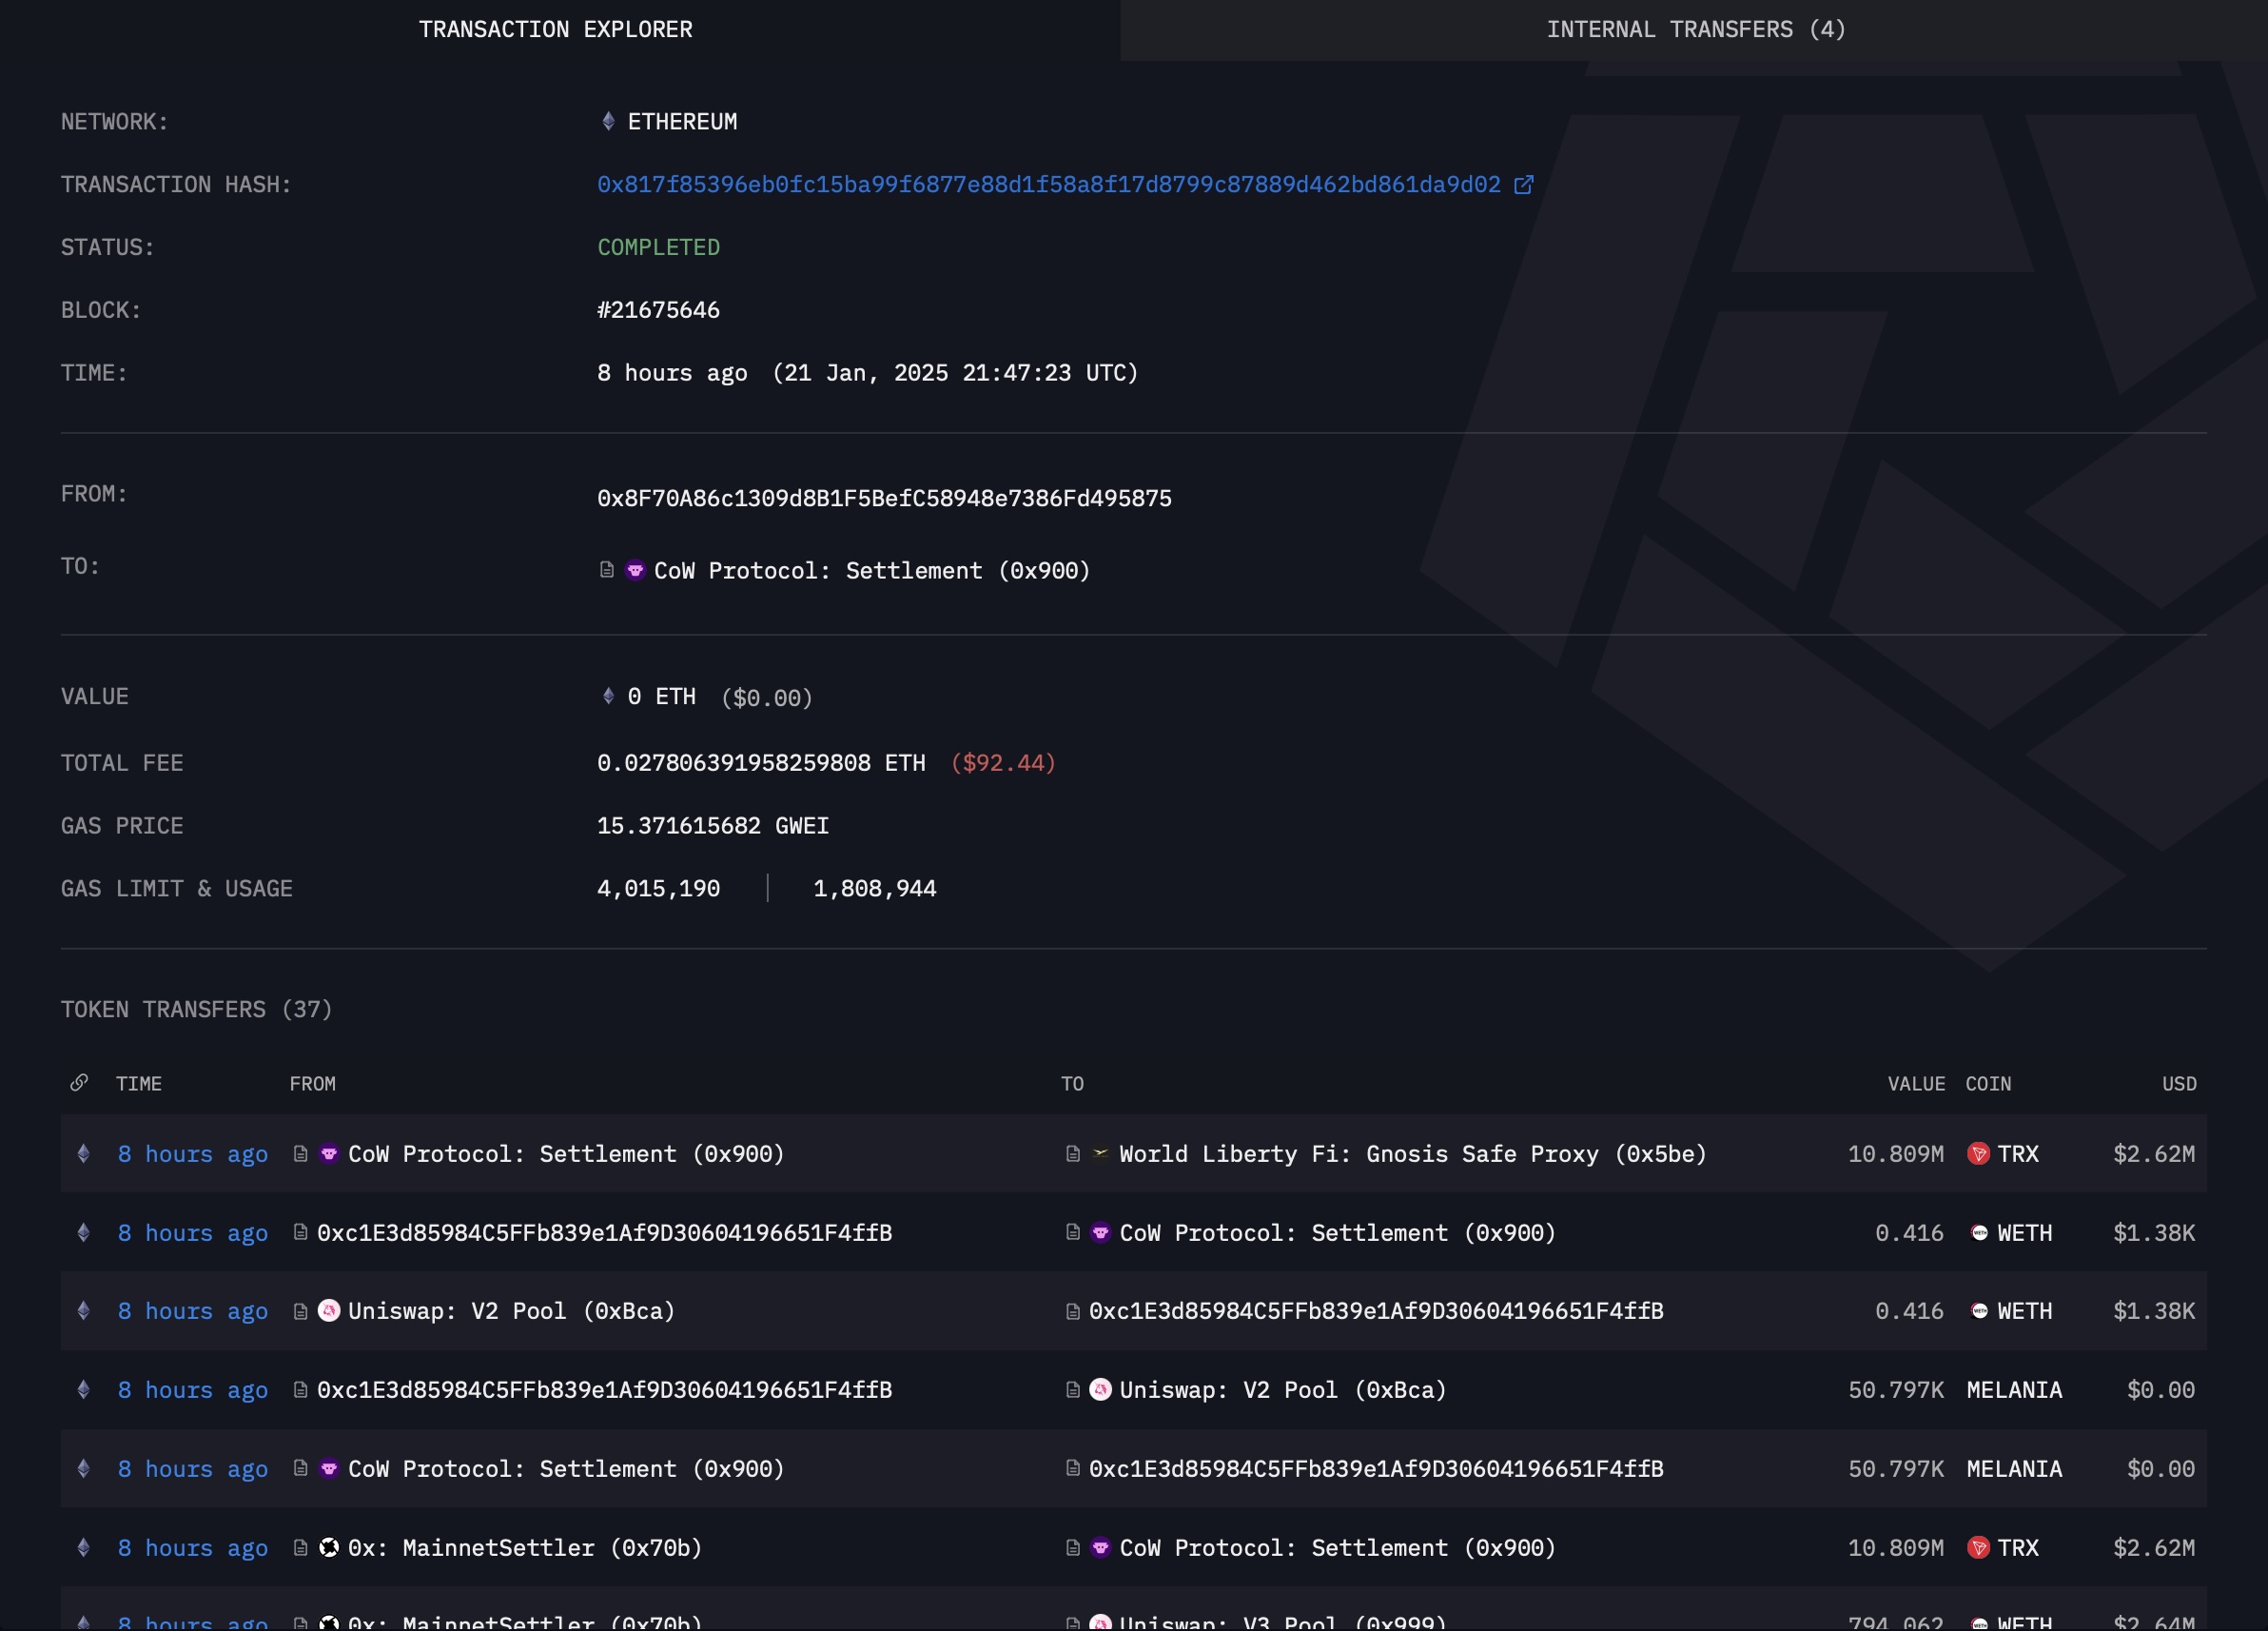Click the Uniswap logo in the MELANIA recipient row
Viewport: 2268px width, 1631px height.
pyautogui.click(x=1100, y=1389)
